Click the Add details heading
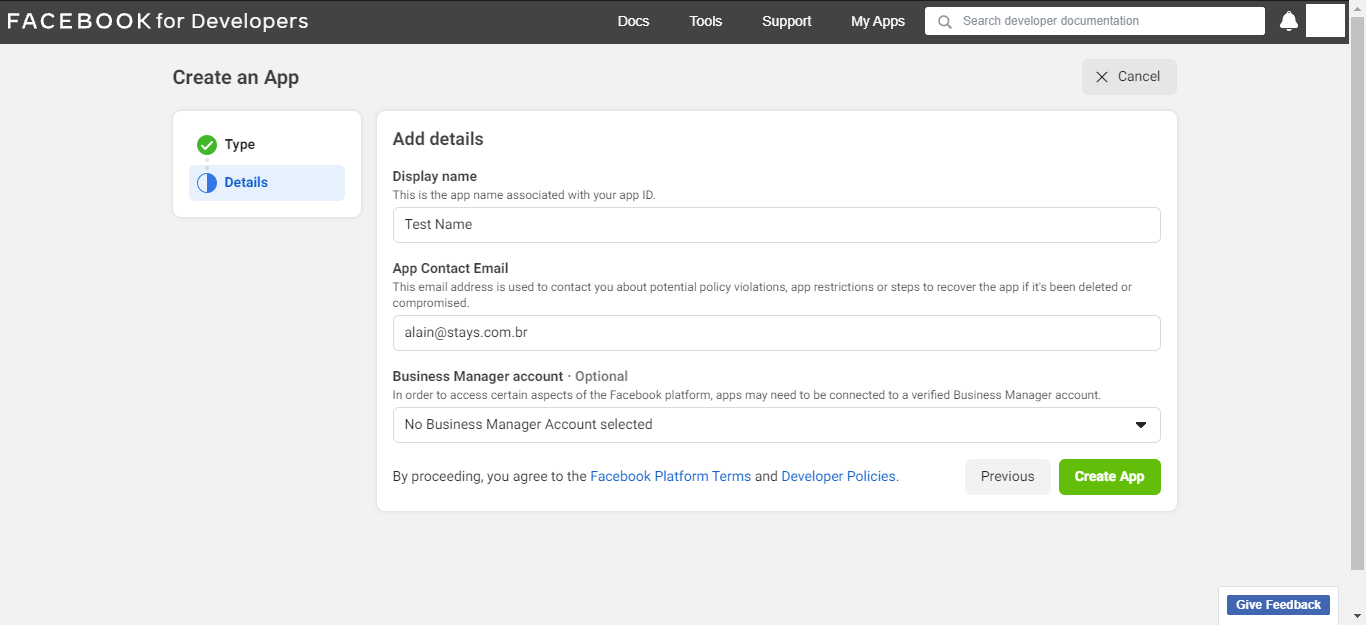The width and height of the screenshot is (1366, 625). [438, 140]
